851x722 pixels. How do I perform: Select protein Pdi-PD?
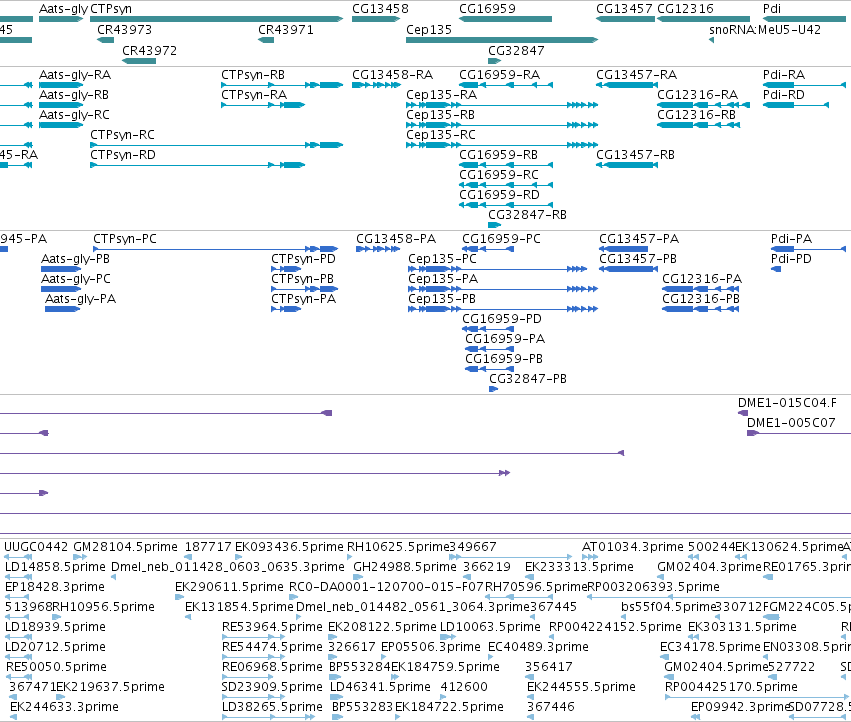point(791,259)
